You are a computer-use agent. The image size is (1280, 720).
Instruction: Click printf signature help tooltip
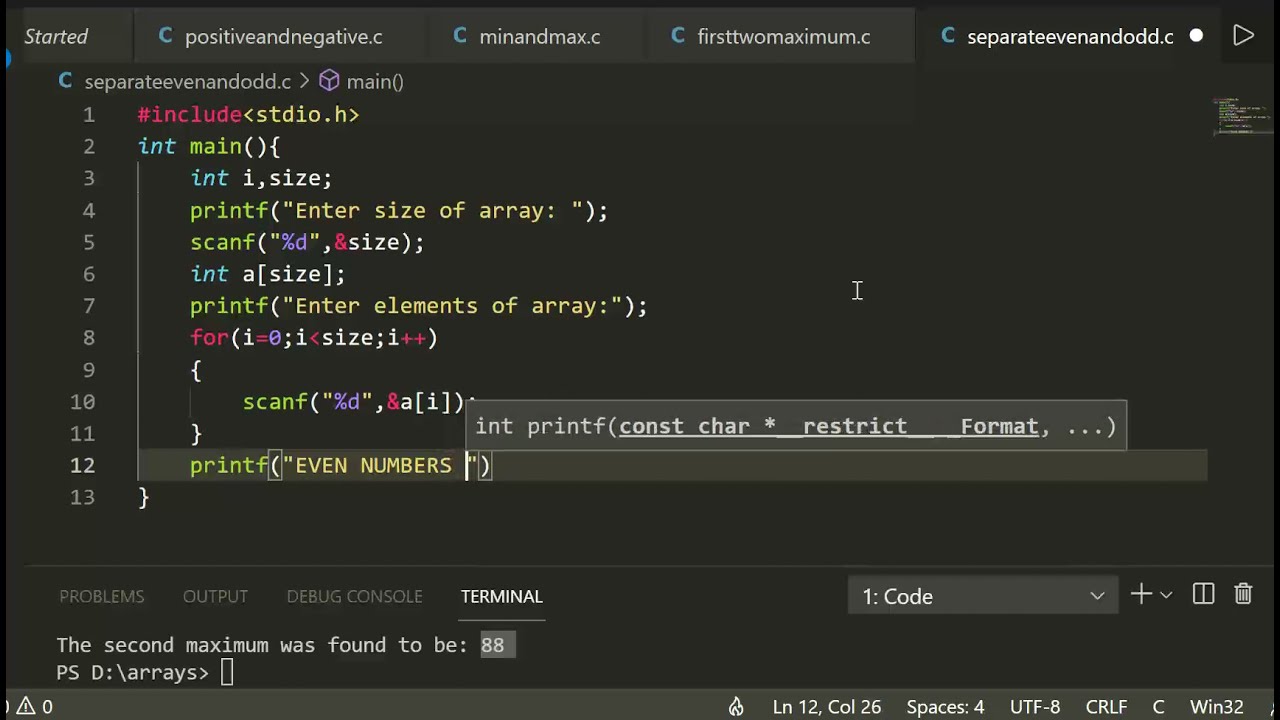[x=796, y=426]
